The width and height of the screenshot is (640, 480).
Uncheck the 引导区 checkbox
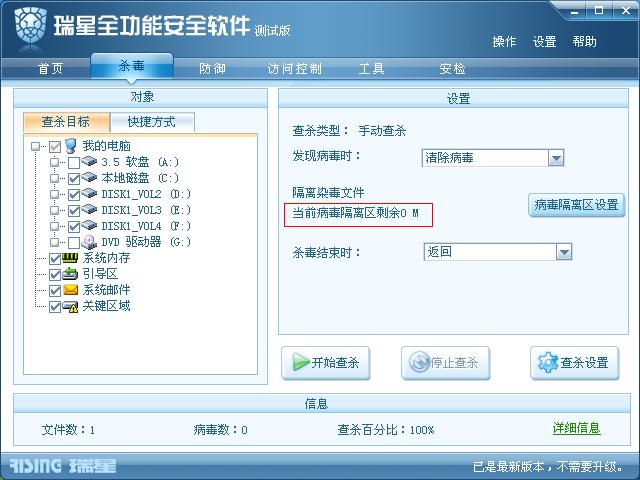tap(55, 275)
